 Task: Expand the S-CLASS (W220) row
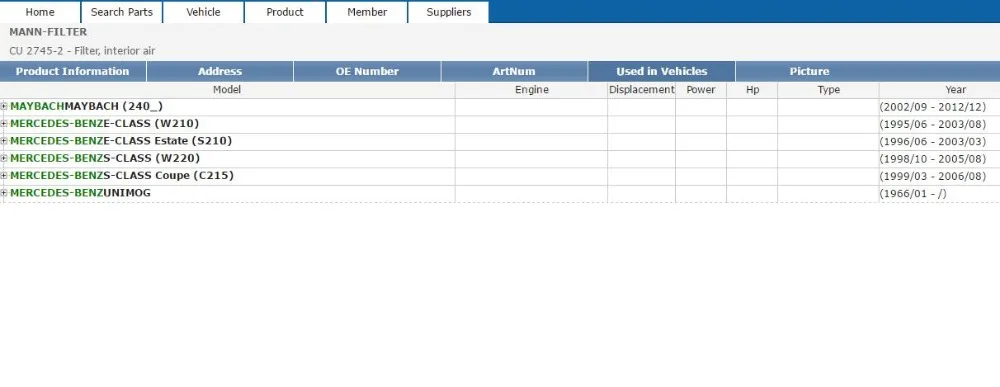(x=4, y=158)
